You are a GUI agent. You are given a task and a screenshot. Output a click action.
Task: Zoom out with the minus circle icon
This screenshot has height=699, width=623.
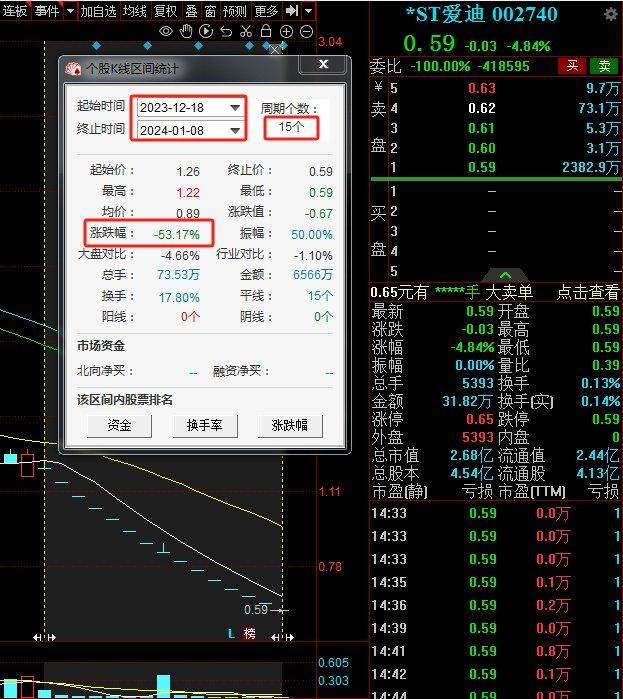[x=307, y=32]
